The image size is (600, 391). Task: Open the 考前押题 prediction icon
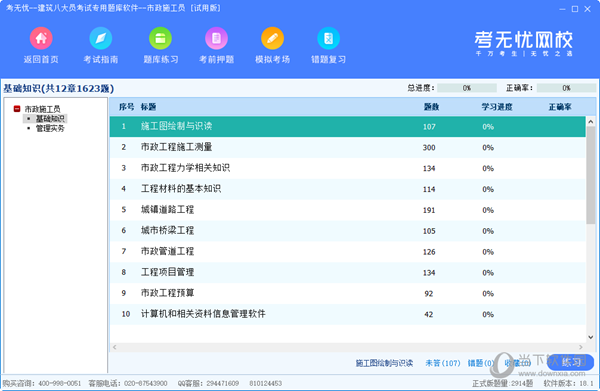[x=217, y=39]
